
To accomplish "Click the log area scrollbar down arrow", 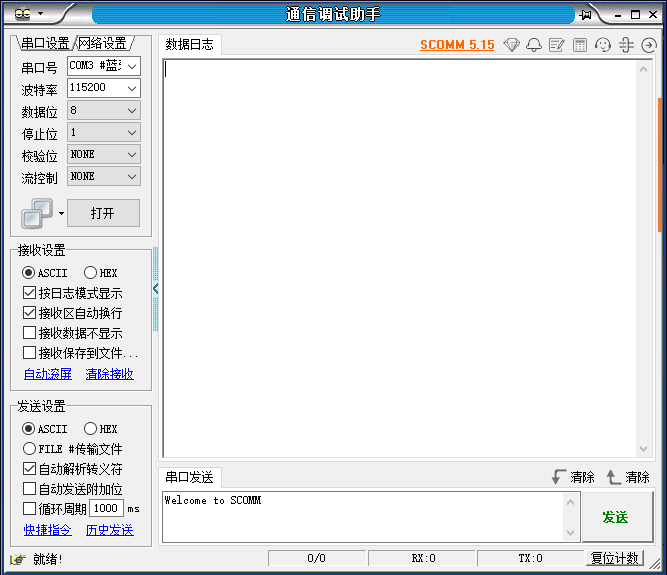I will point(643,449).
